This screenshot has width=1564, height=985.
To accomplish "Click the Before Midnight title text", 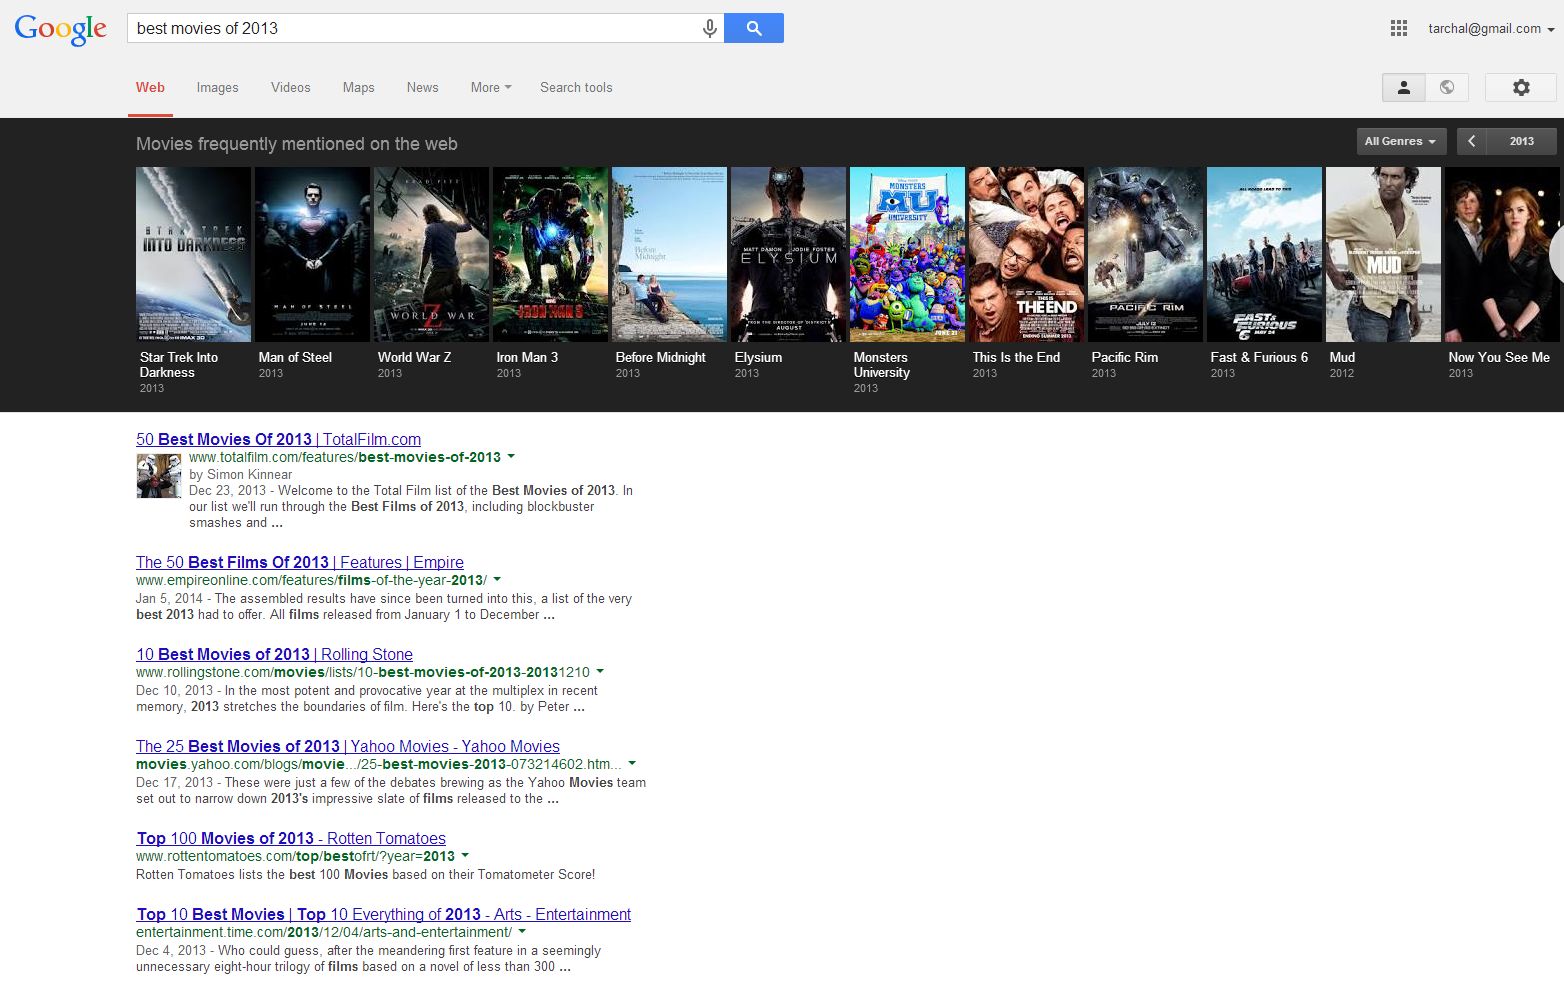I will [x=660, y=357].
